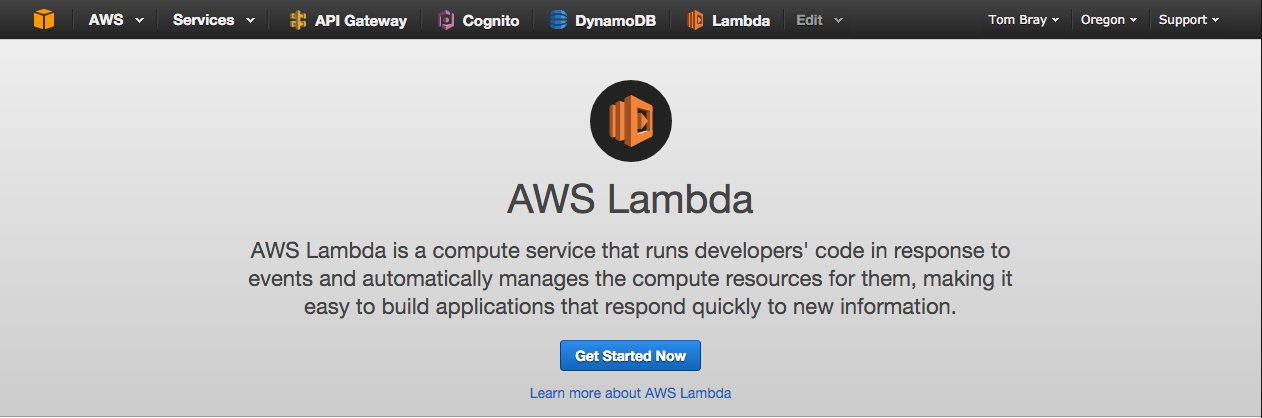
Task: Click the purple Cognito shortcut icon
Action: (447, 20)
